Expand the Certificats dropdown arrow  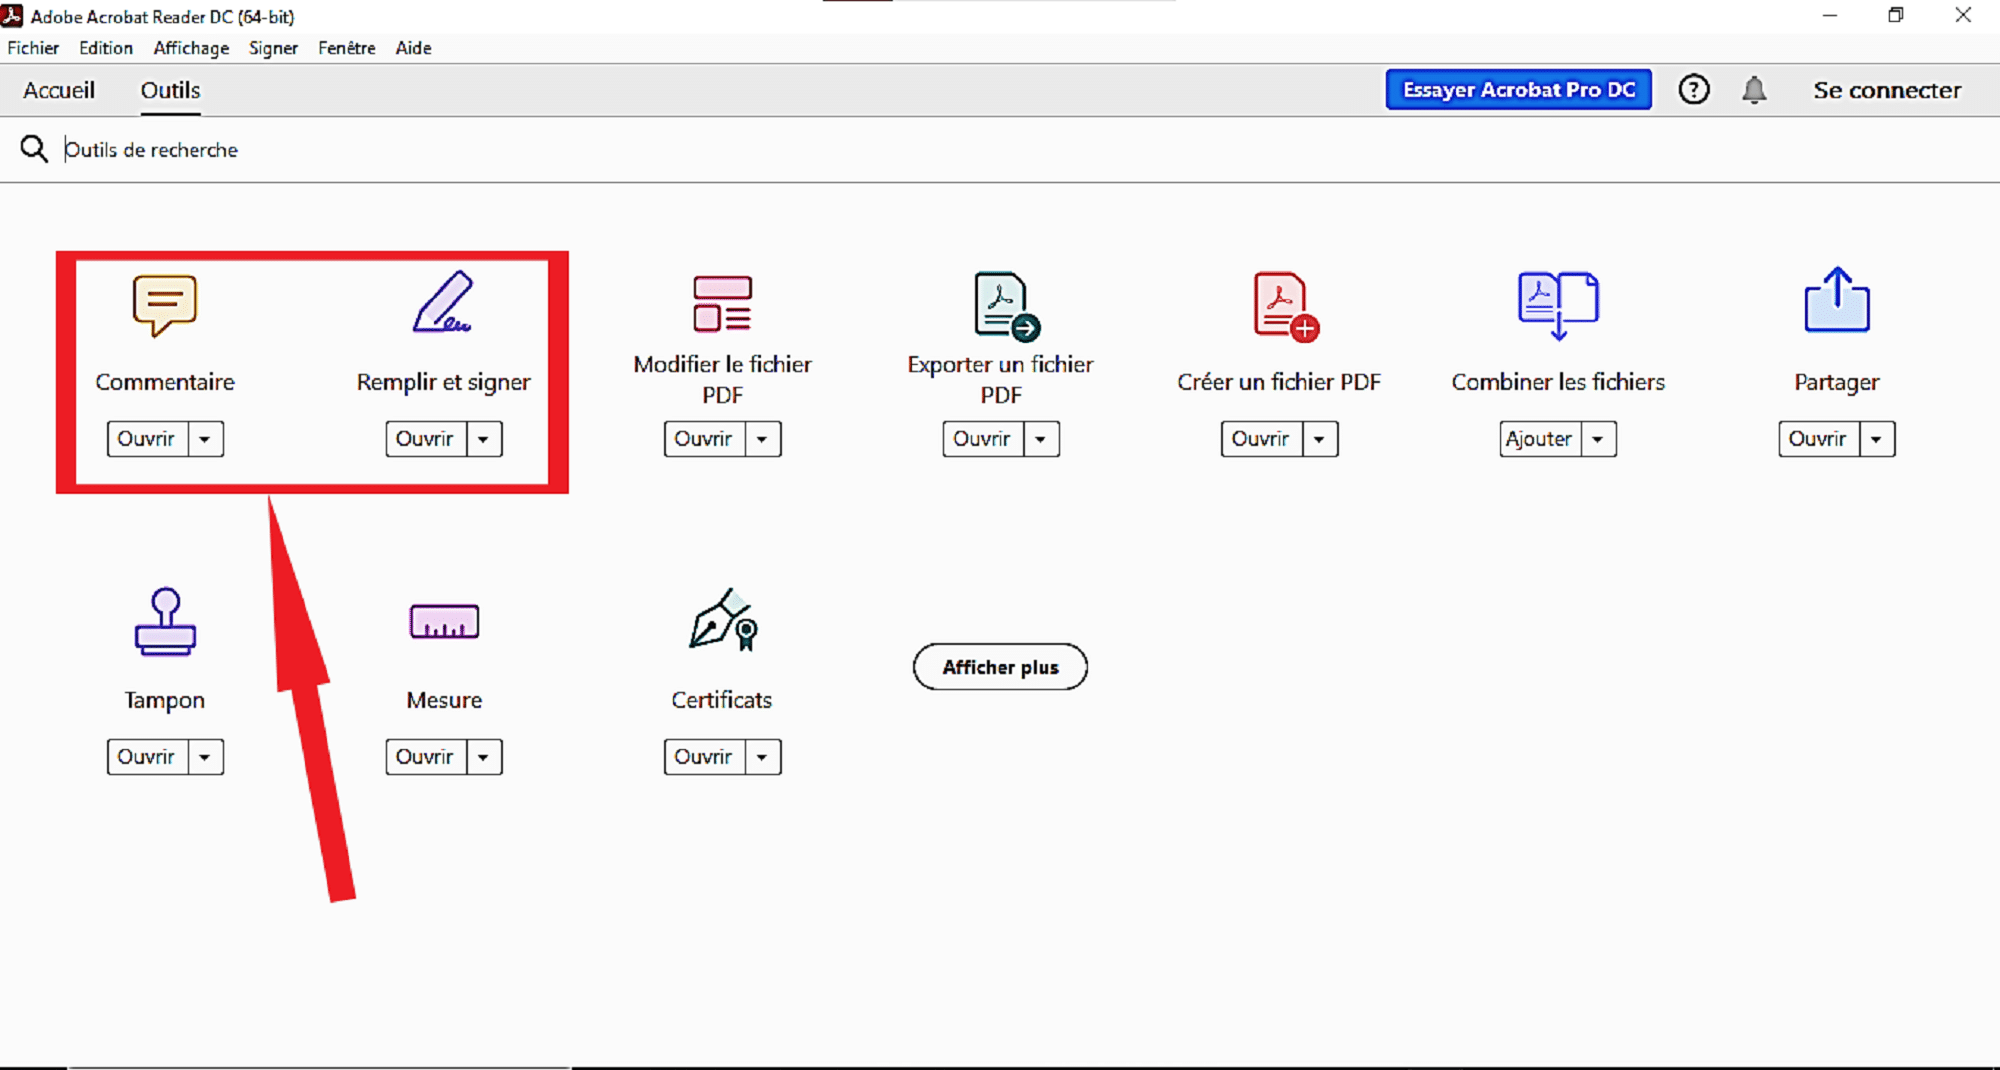763,757
